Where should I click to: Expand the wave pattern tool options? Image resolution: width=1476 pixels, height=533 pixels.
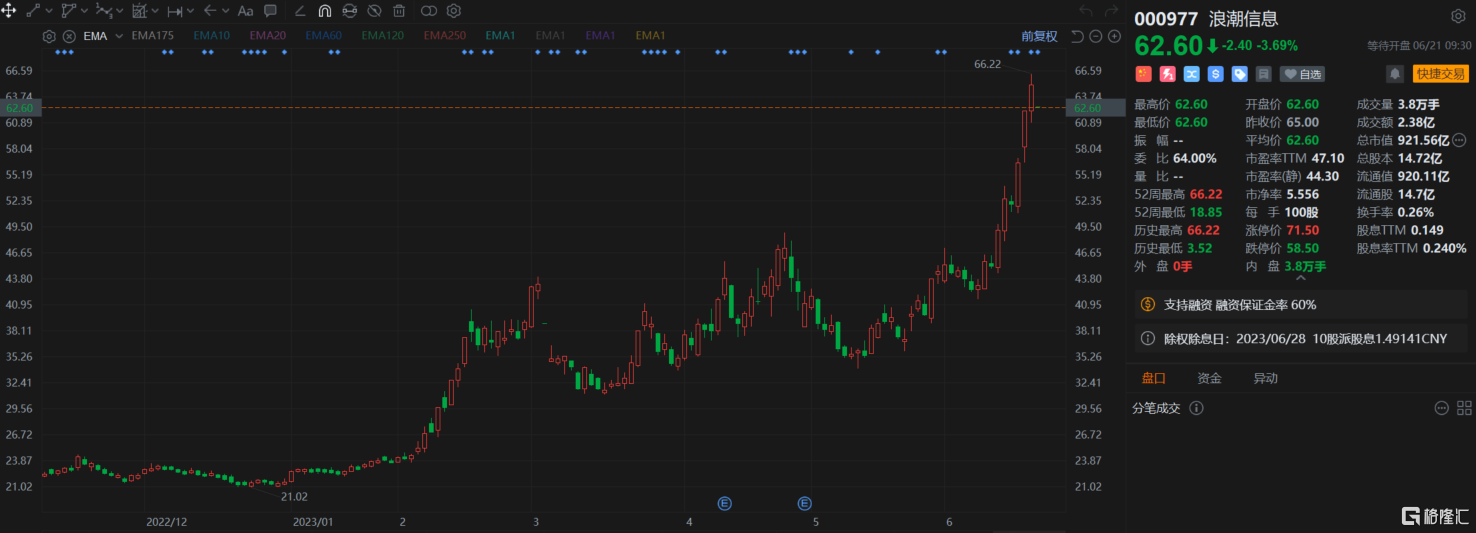tap(119, 11)
